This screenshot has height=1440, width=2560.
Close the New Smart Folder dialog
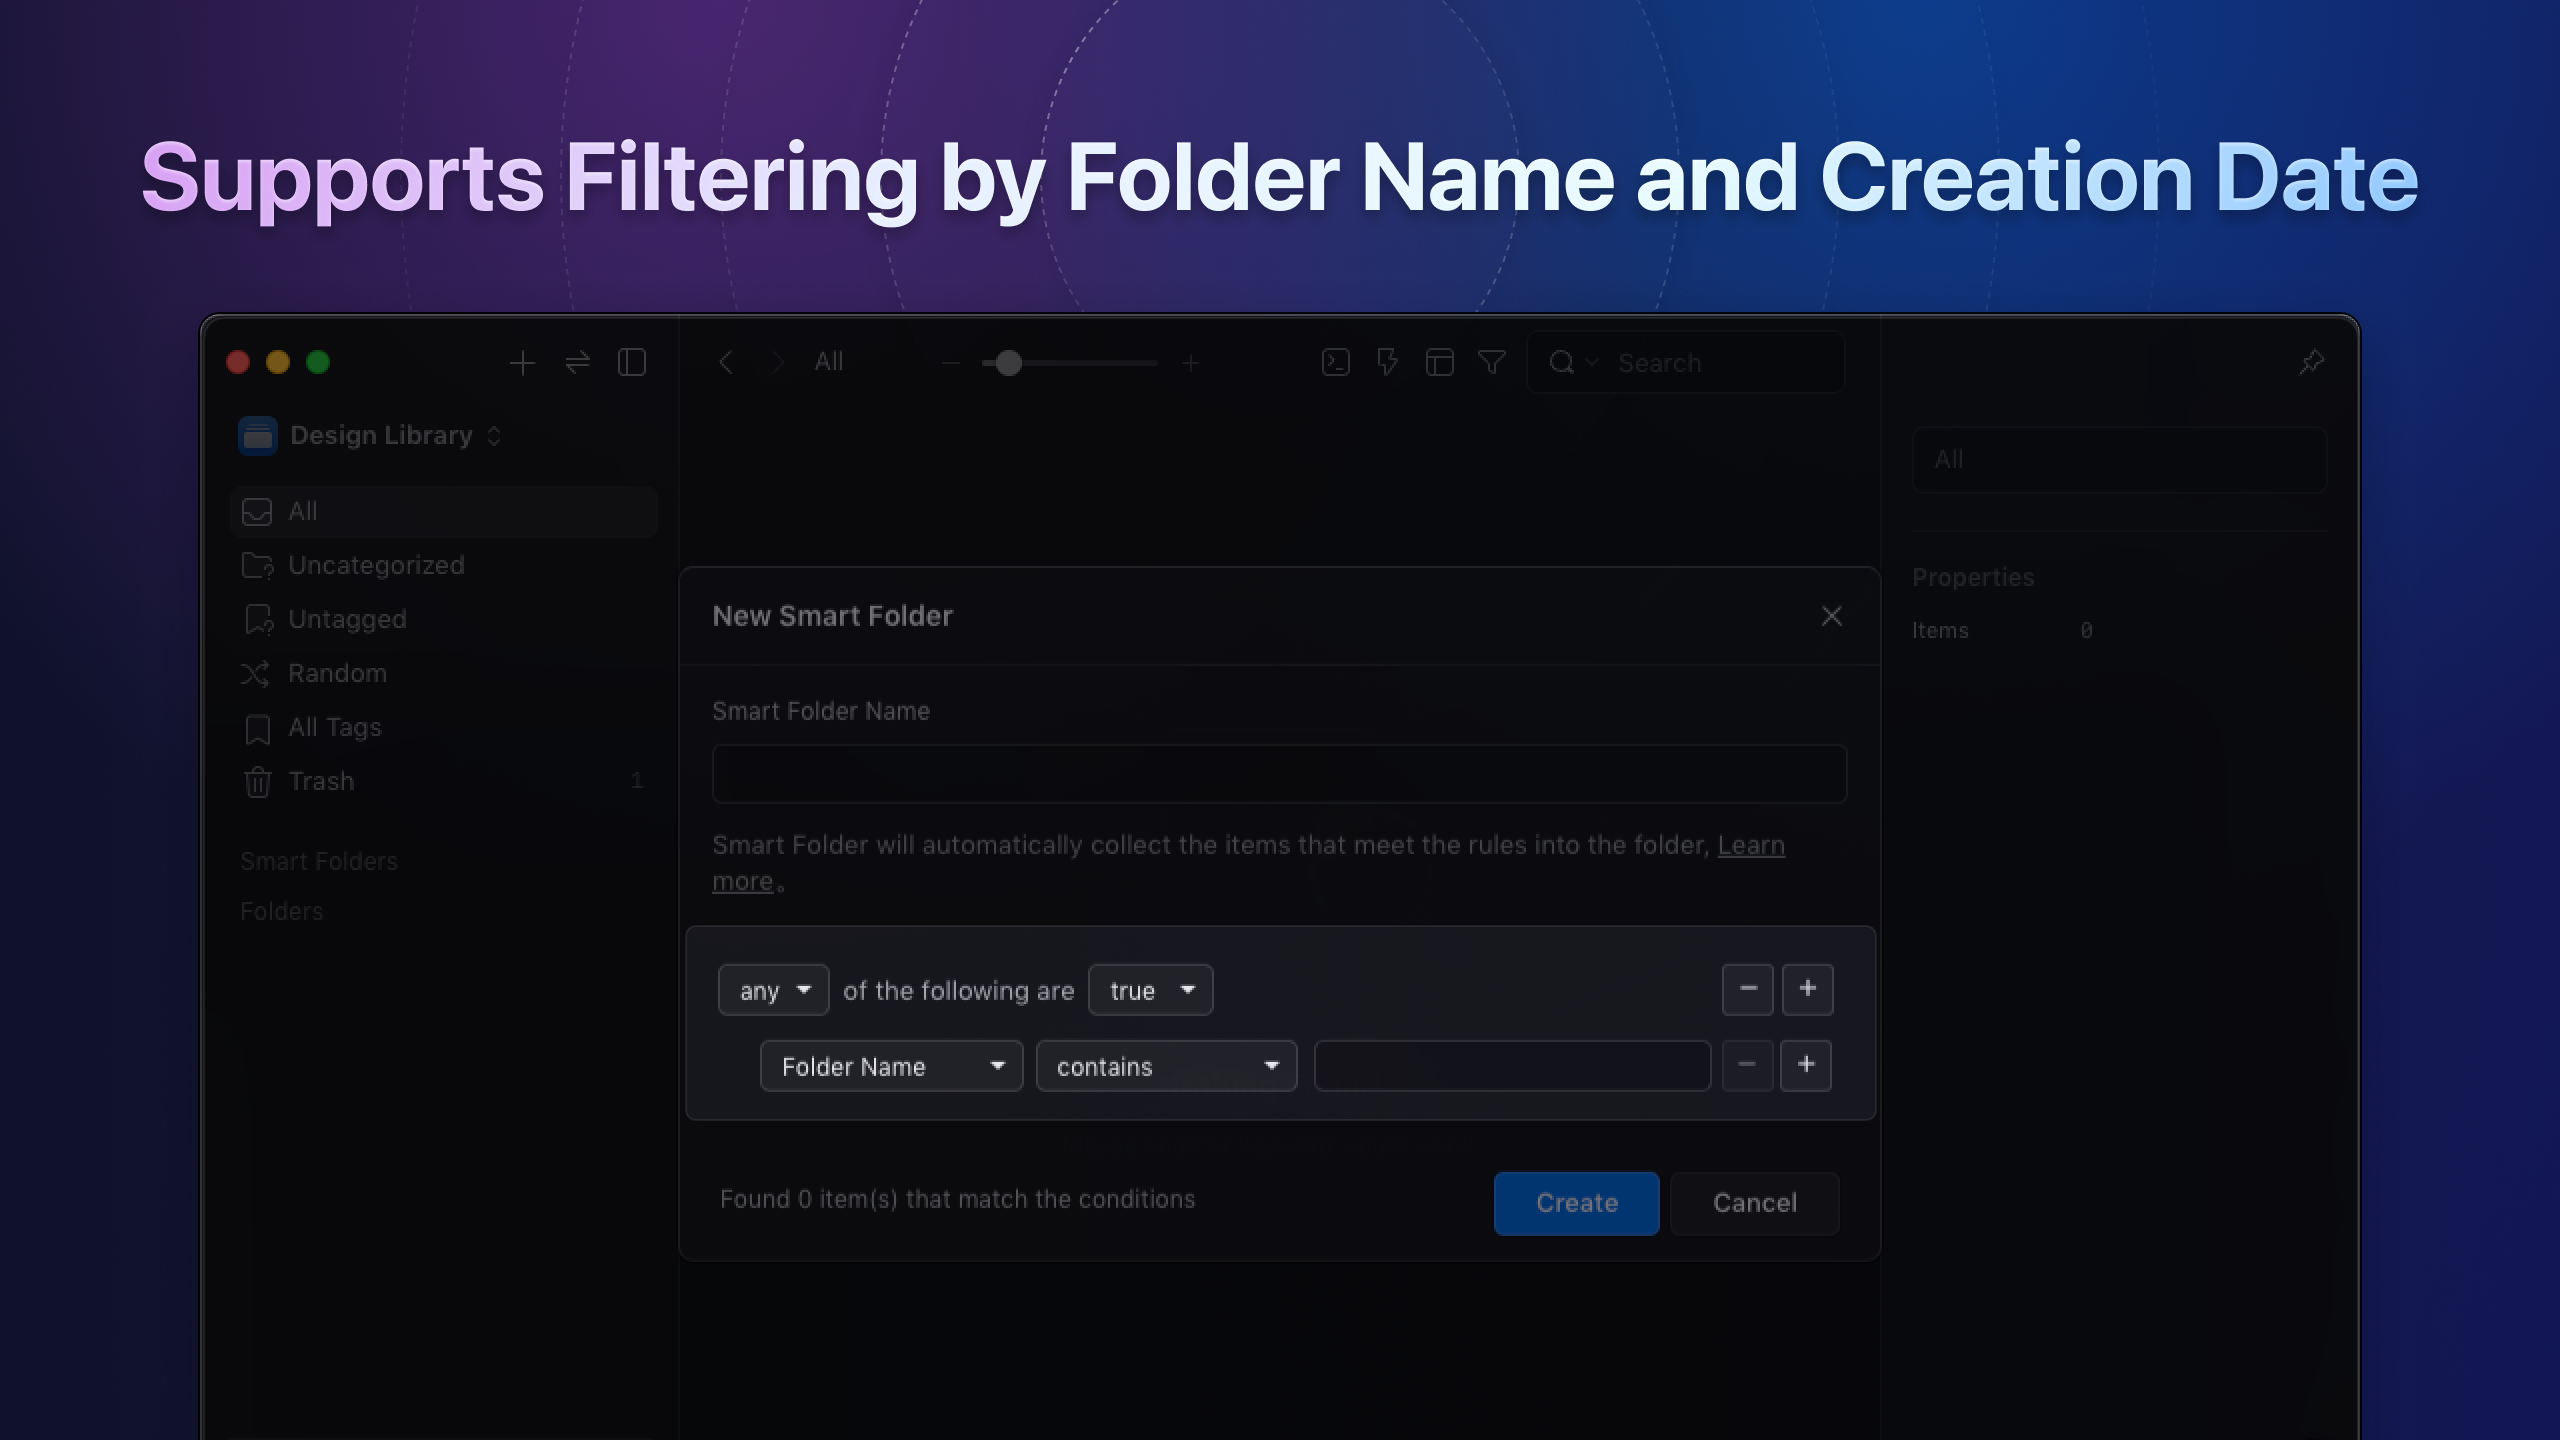pos(1831,616)
